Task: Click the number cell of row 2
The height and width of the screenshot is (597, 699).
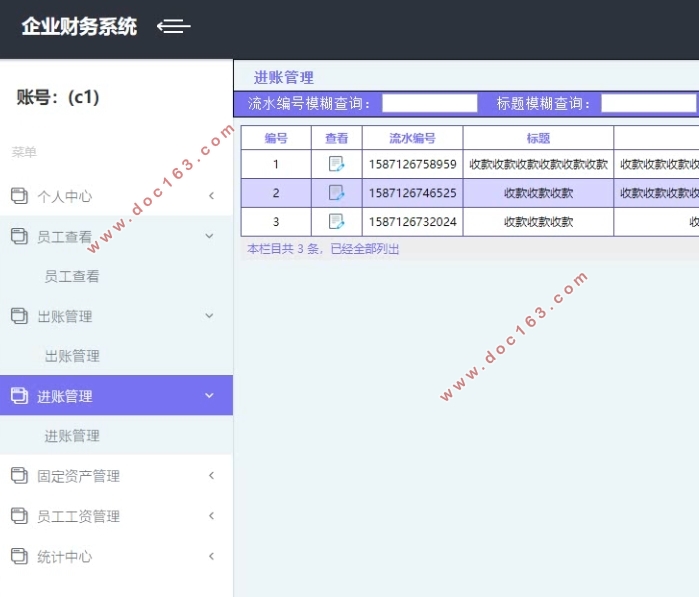Action: pos(276,193)
